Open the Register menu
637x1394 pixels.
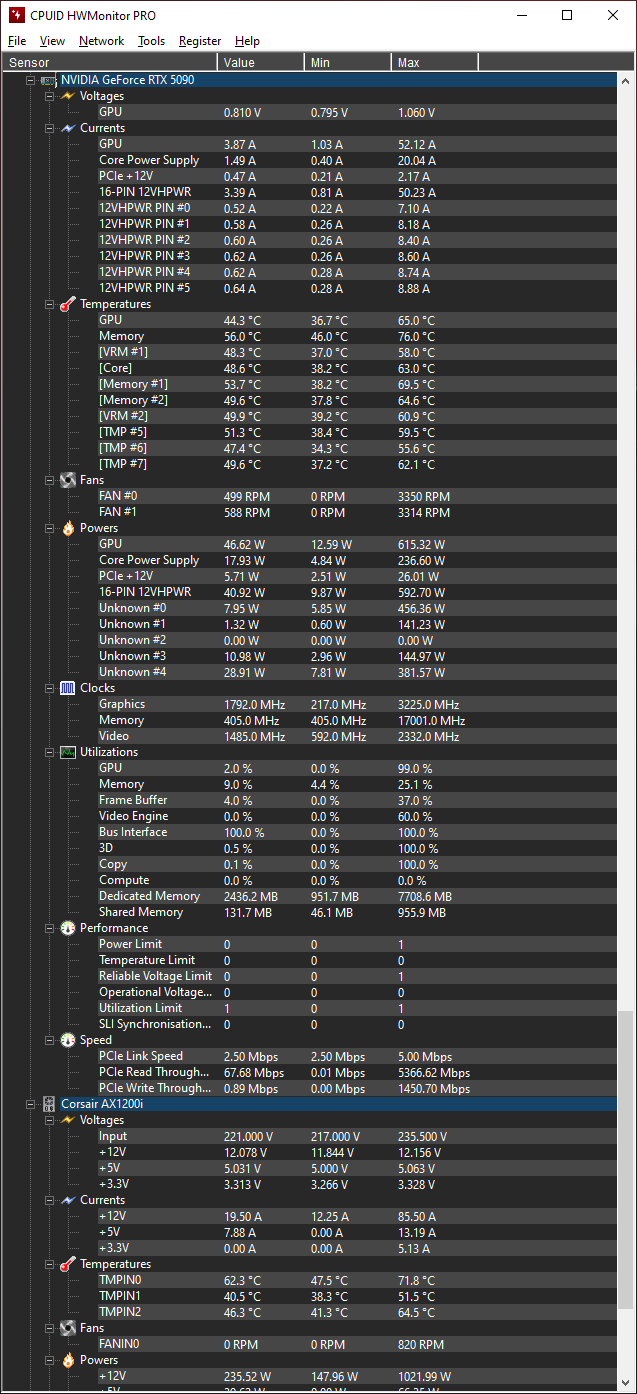(200, 41)
